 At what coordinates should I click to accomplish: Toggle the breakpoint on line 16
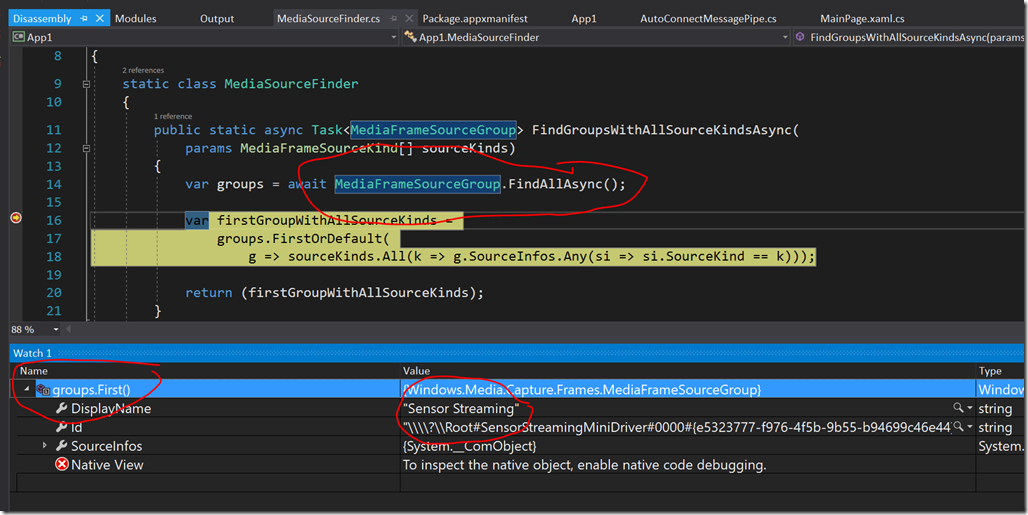(16, 218)
